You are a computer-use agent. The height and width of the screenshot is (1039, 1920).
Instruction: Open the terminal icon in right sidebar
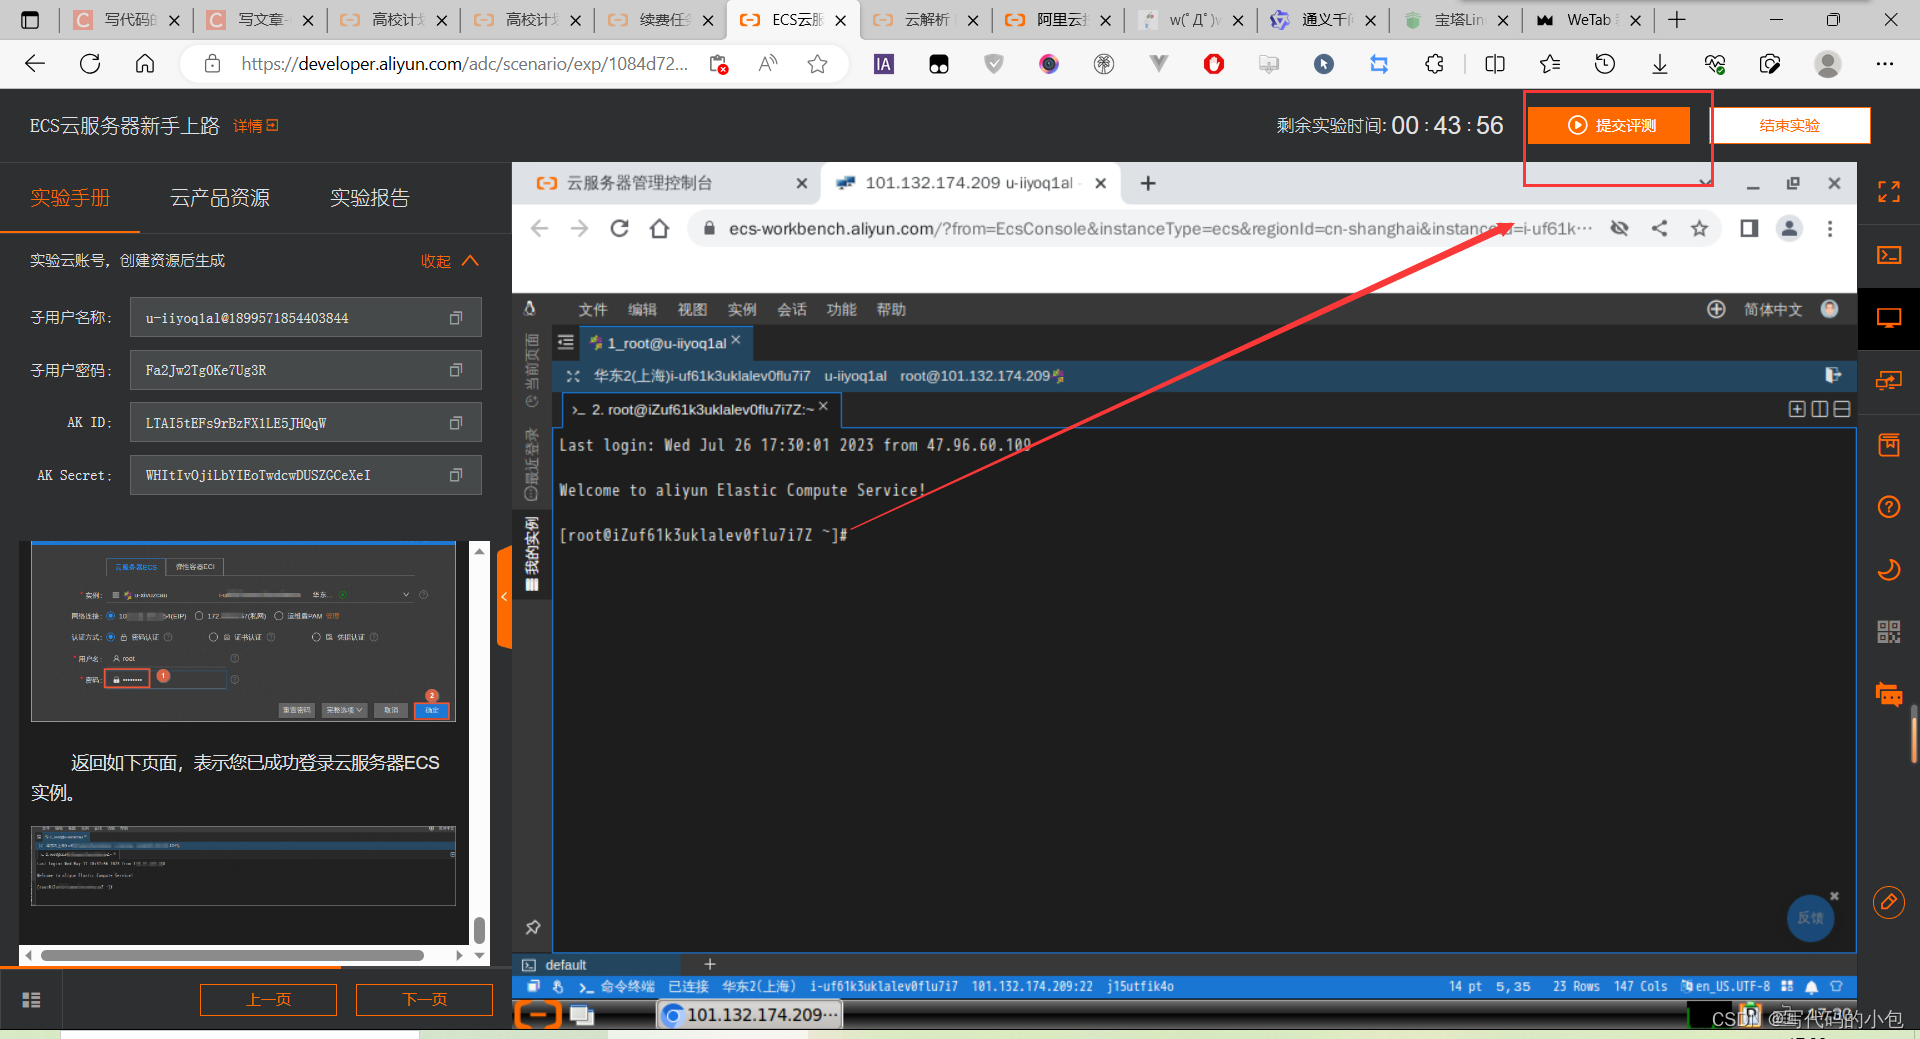click(x=1888, y=255)
